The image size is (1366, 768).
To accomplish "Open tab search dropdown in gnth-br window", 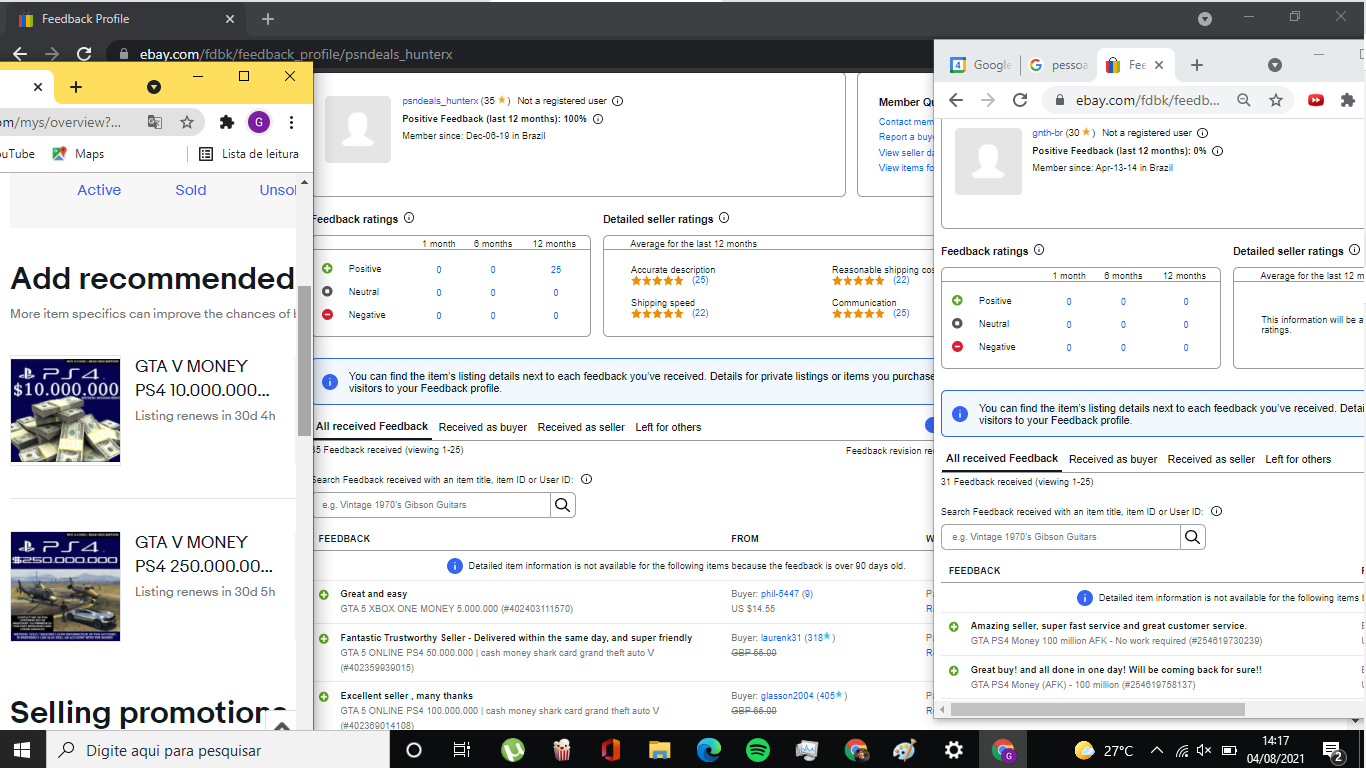I will [x=1274, y=65].
